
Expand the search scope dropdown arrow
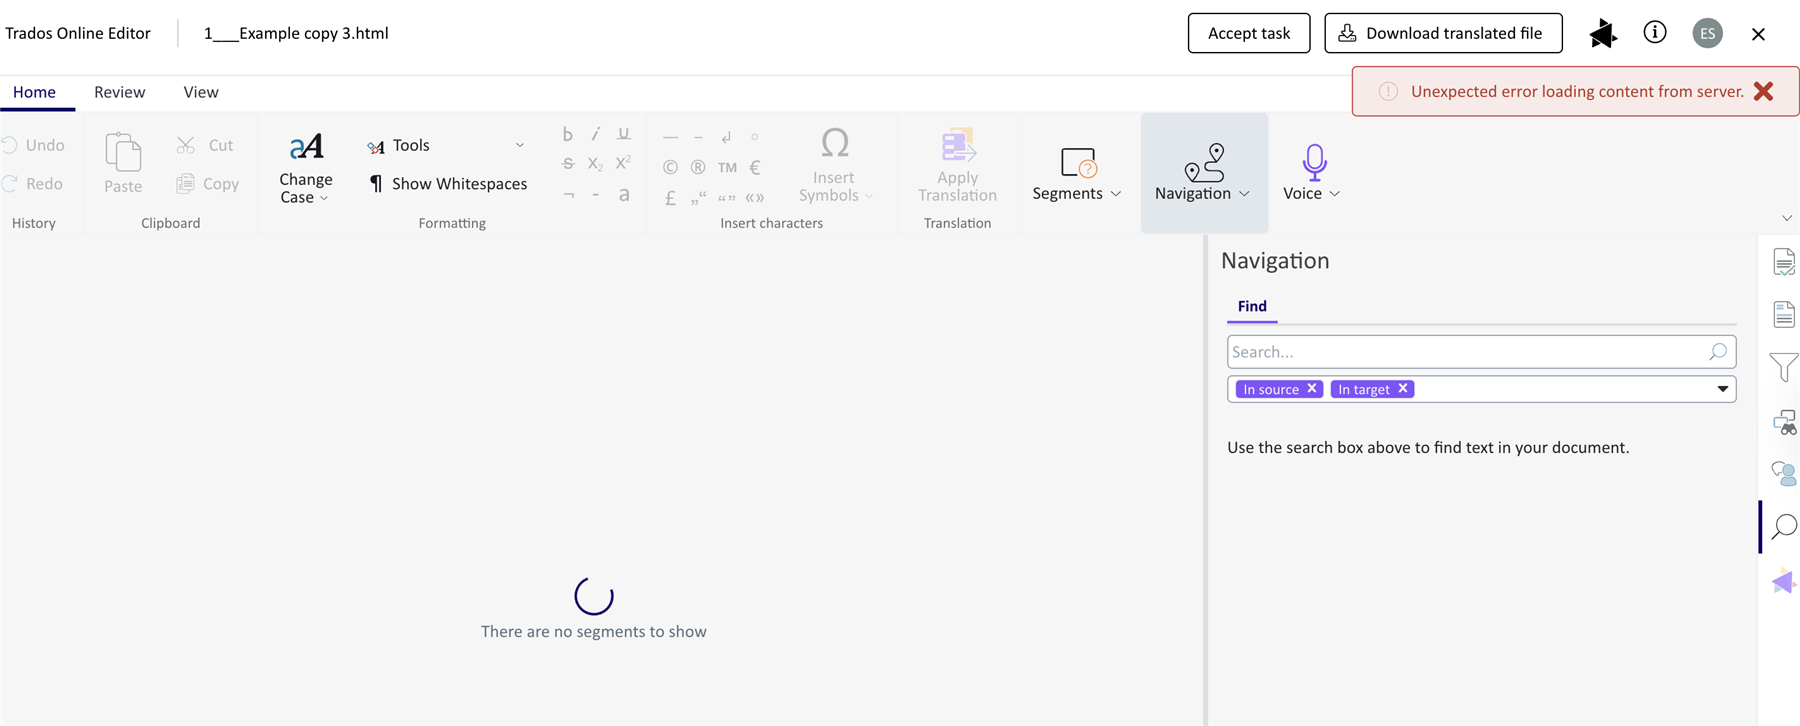[x=1722, y=389]
